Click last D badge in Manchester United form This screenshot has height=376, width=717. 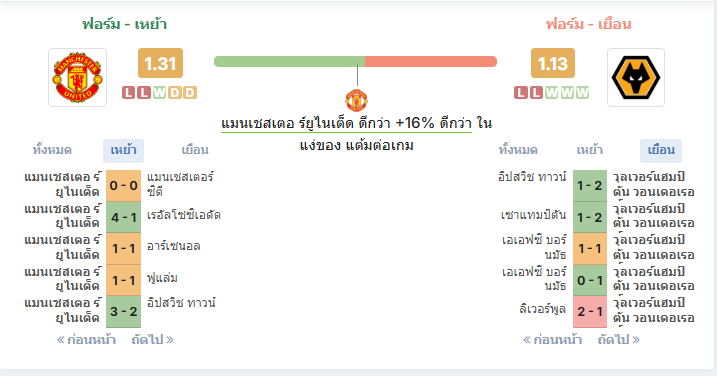190,93
